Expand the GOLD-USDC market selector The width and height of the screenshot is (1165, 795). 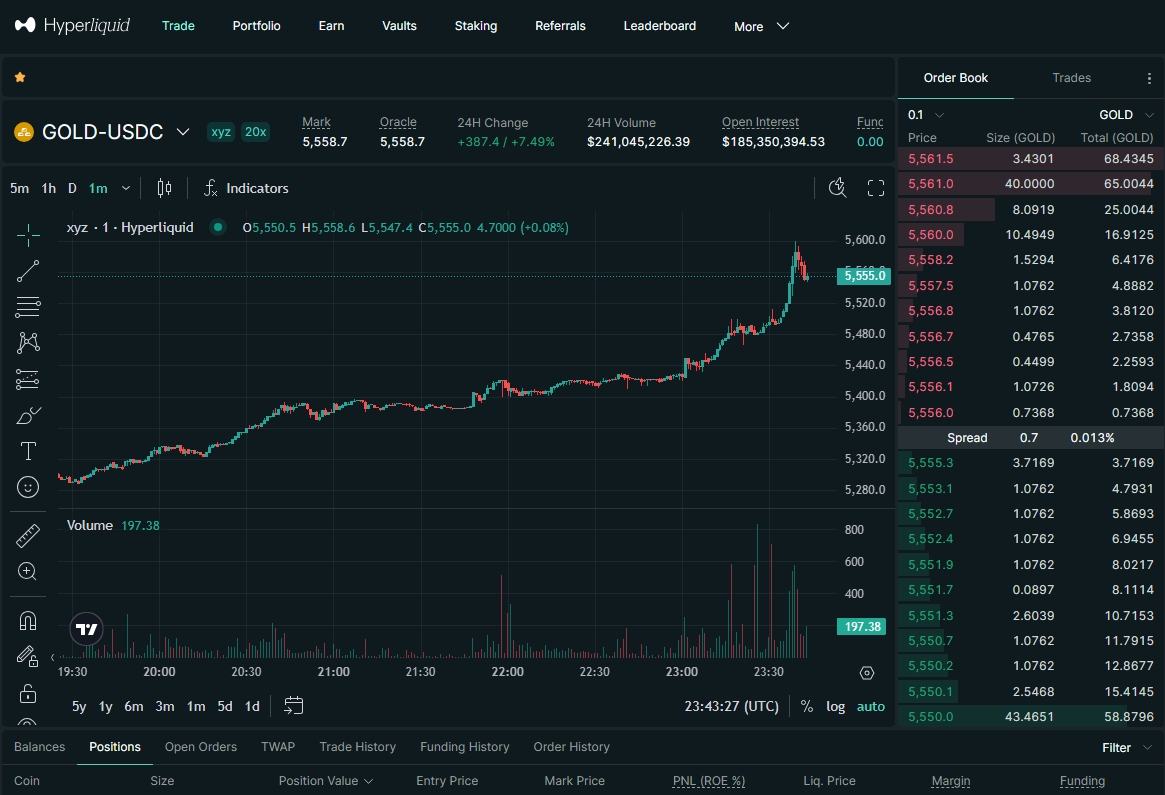coord(183,132)
